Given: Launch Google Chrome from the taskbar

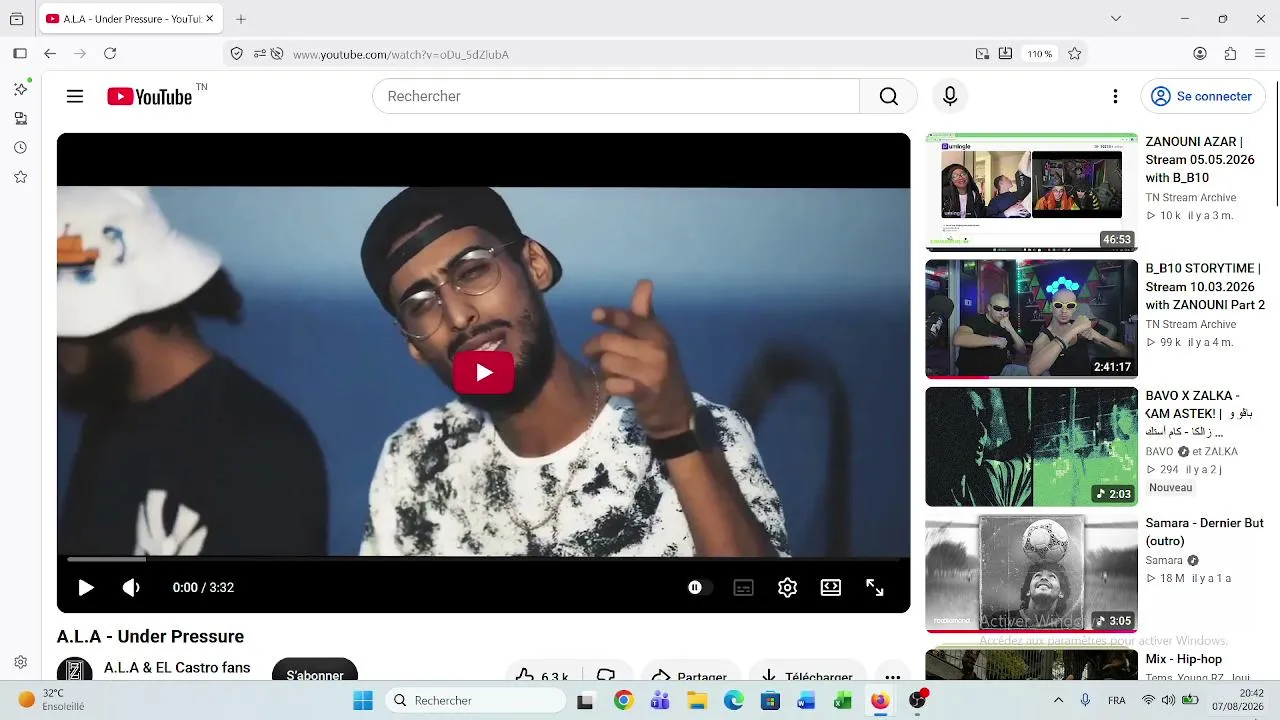Looking at the screenshot, I should (x=623, y=700).
